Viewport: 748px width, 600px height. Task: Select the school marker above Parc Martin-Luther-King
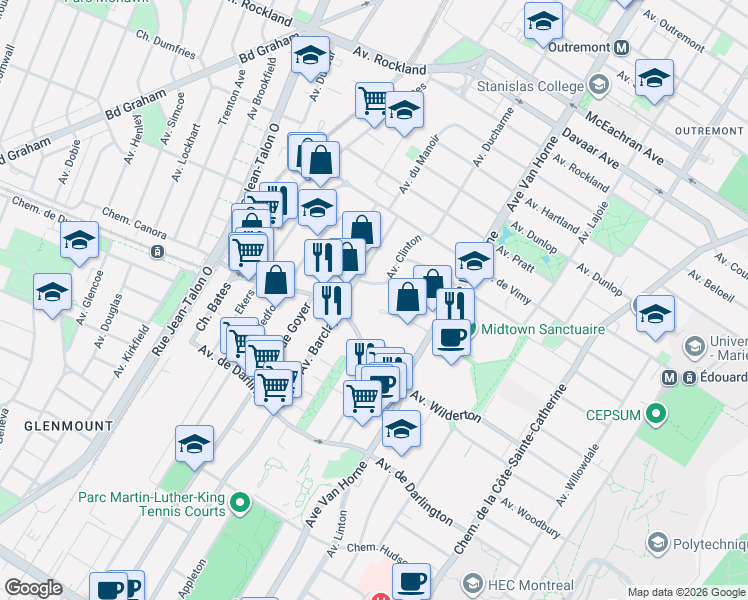click(x=195, y=447)
